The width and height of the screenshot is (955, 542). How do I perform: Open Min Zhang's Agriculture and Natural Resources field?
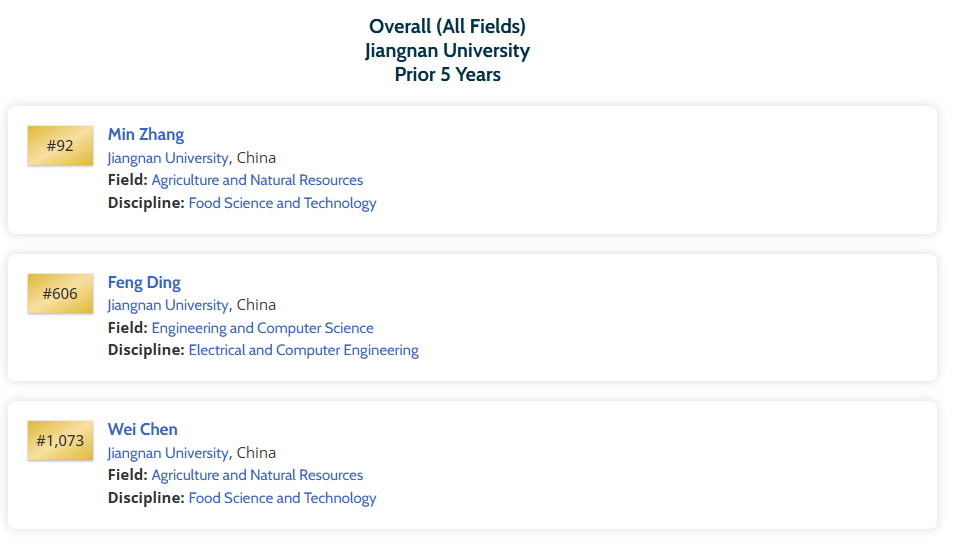(x=257, y=180)
